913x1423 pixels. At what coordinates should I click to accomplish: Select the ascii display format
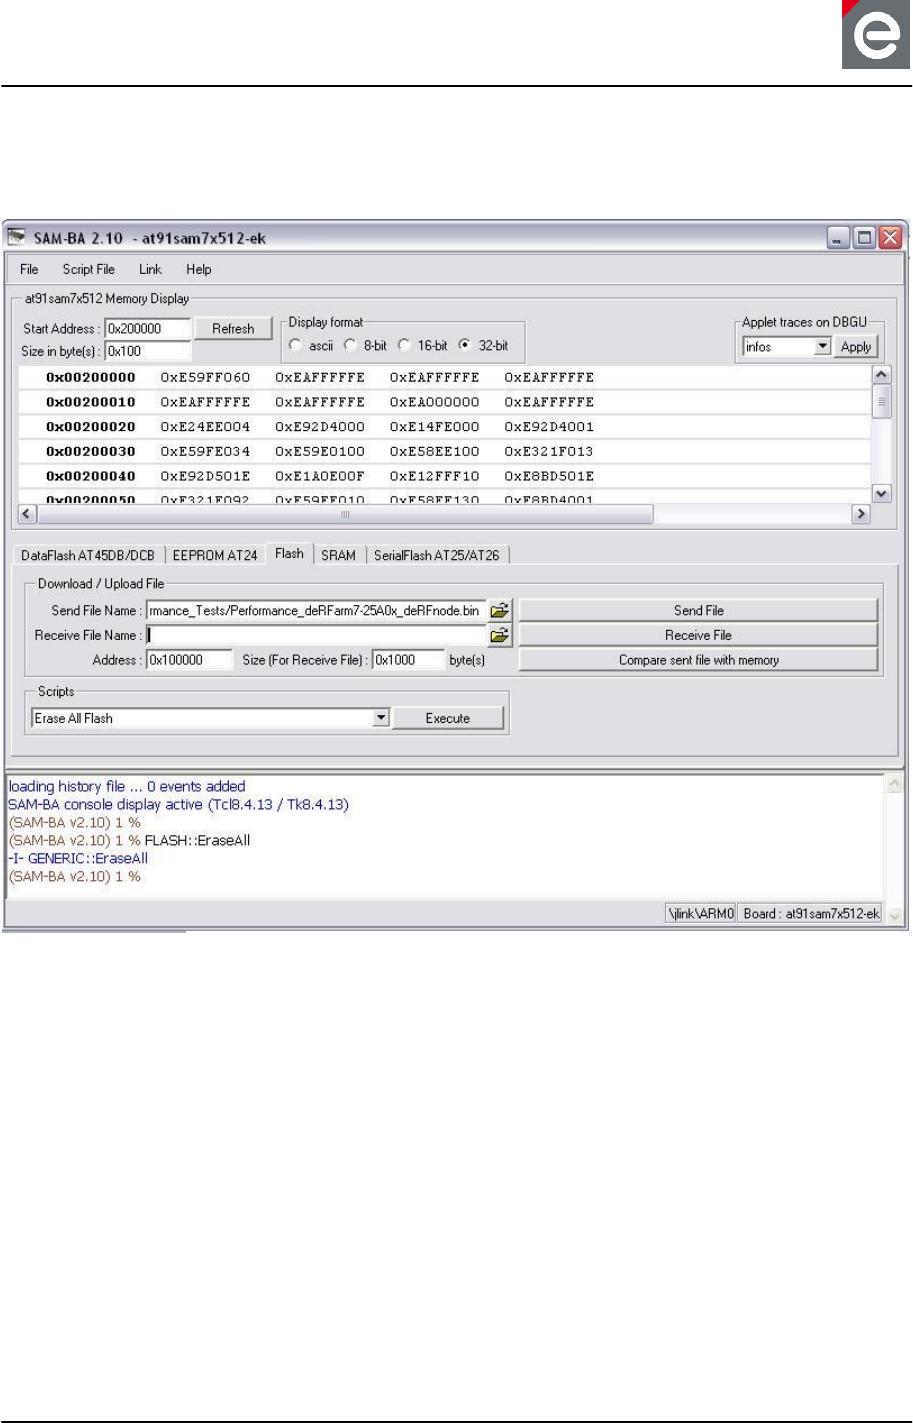[x=296, y=345]
